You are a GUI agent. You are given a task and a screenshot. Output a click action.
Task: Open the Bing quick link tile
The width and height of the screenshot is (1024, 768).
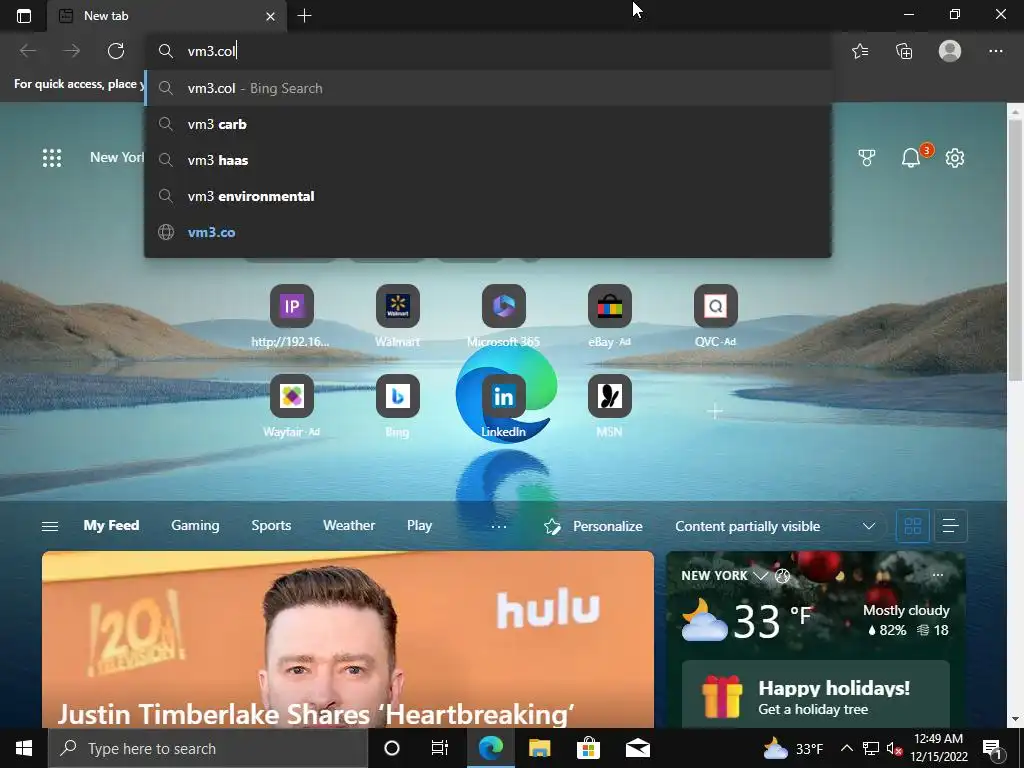[x=398, y=406]
